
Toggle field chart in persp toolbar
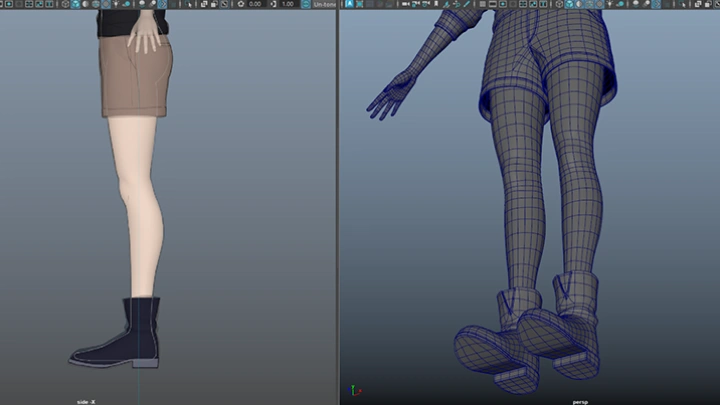coord(523,4)
